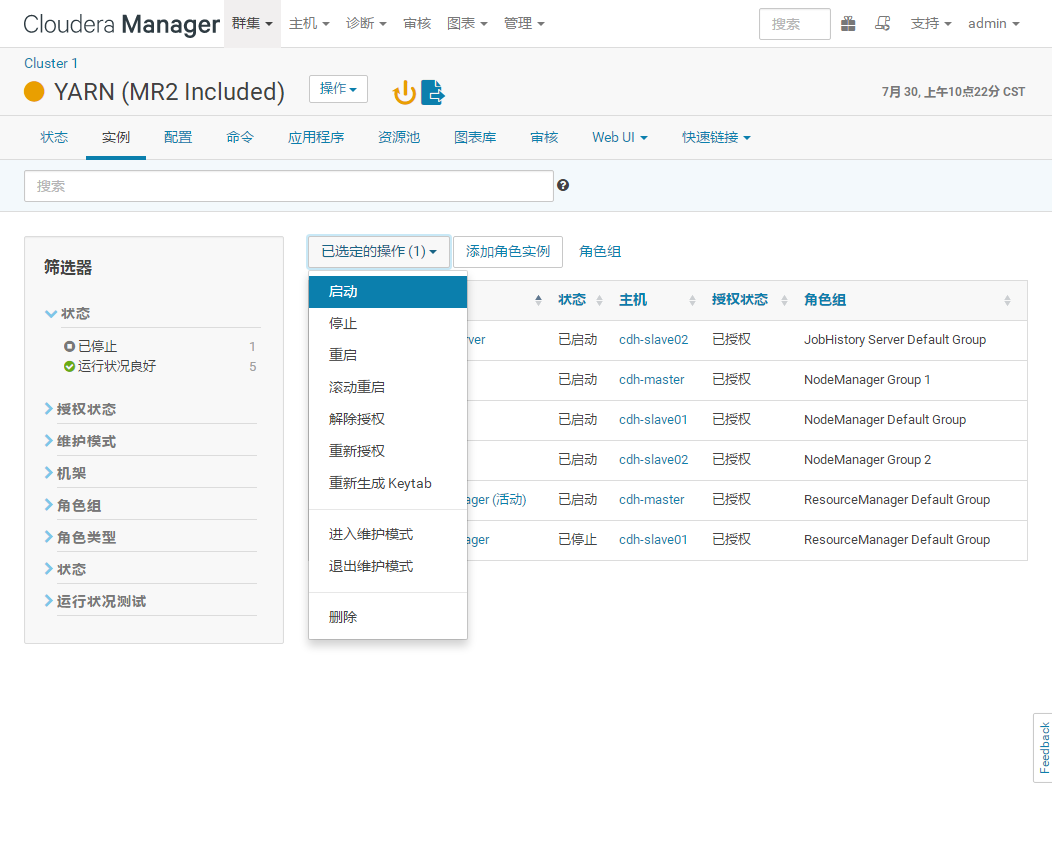This screenshot has width=1052, height=860.
Task: Collapse the 状态 filter section
Action: [x=68, y=313]
